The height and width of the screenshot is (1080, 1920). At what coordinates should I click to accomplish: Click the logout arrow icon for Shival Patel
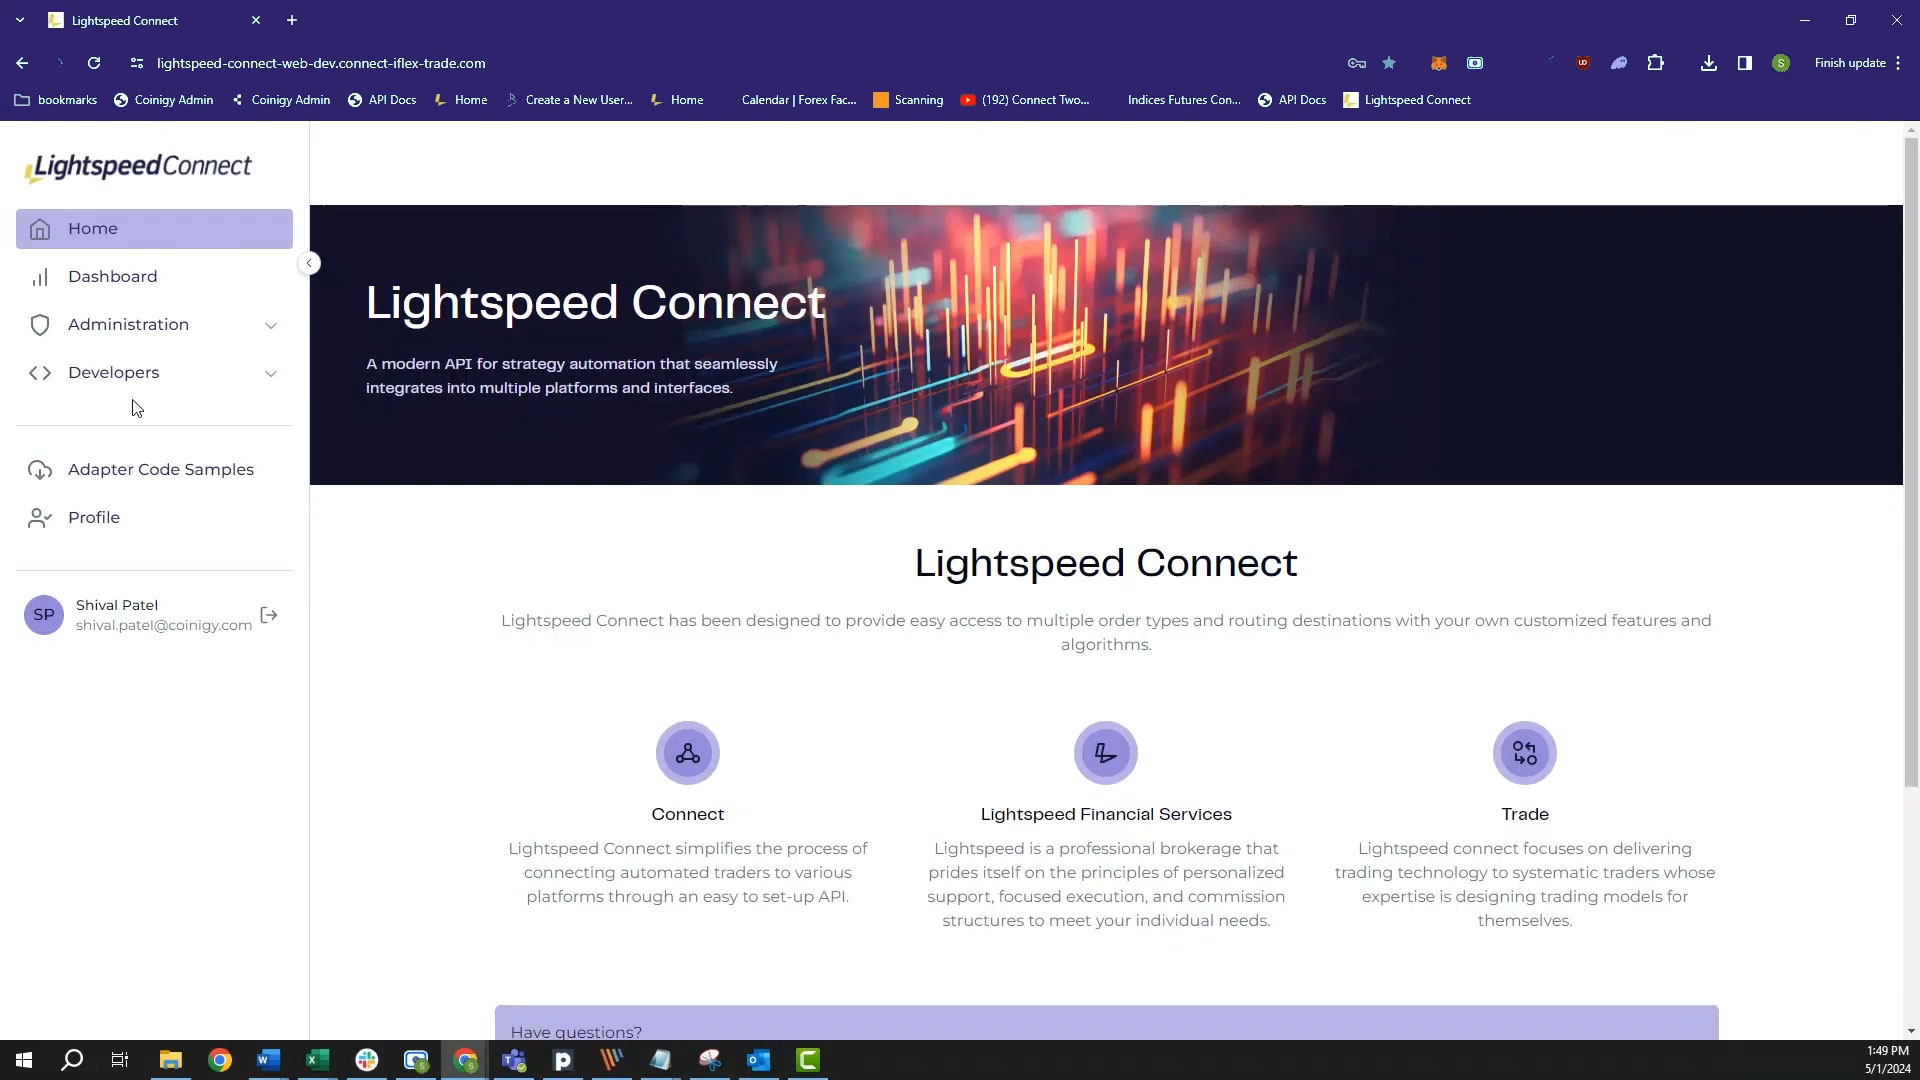coord(269,615)
